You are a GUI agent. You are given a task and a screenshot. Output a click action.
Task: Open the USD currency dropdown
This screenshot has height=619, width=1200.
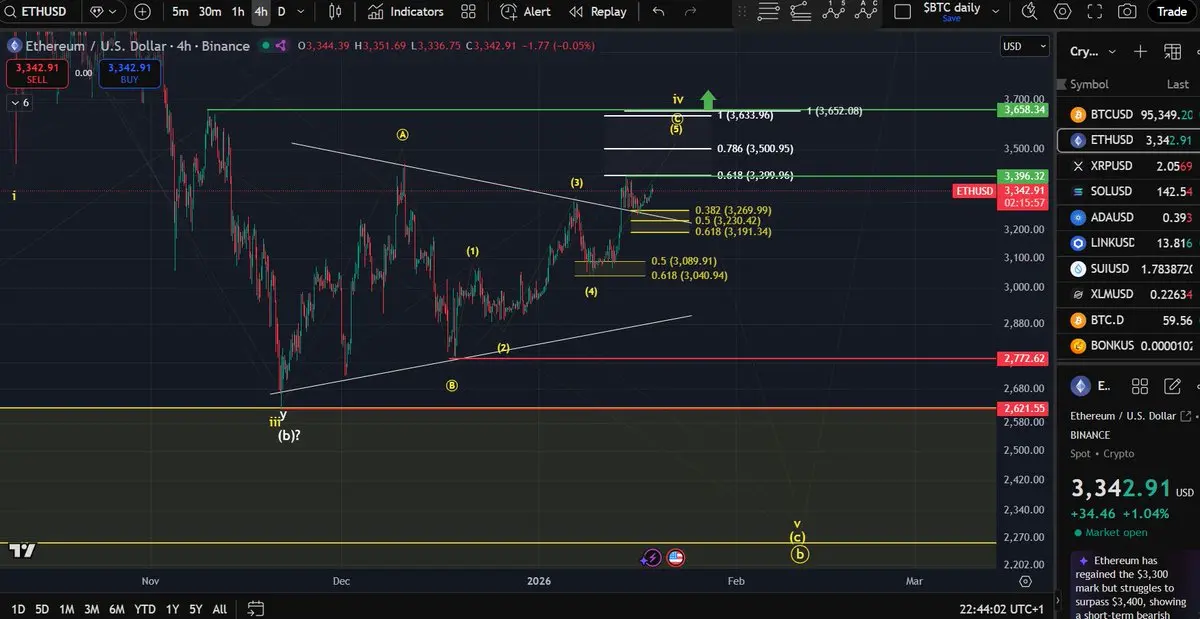(1025, 46)
